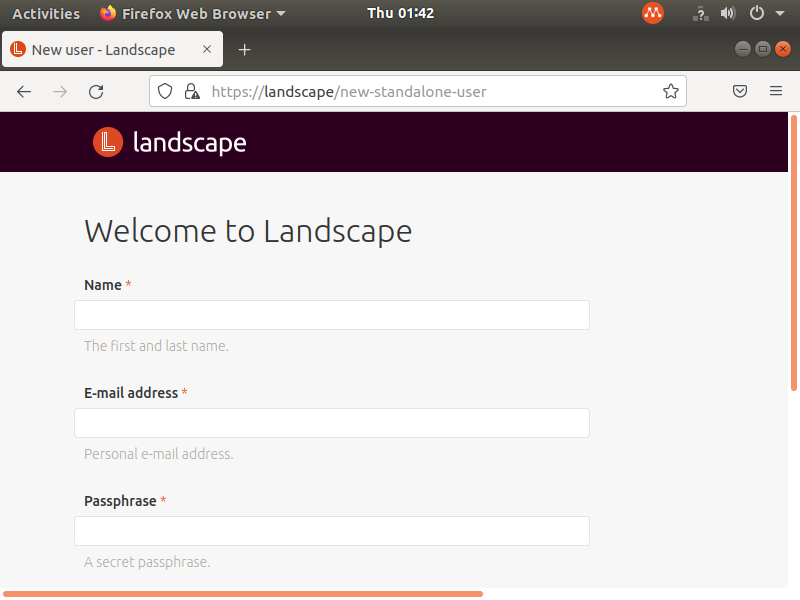Image resolution: width=800 pixels, height=600 pixels.
Task: Click into the Passphrase field
Action: [x=332, y=531]
